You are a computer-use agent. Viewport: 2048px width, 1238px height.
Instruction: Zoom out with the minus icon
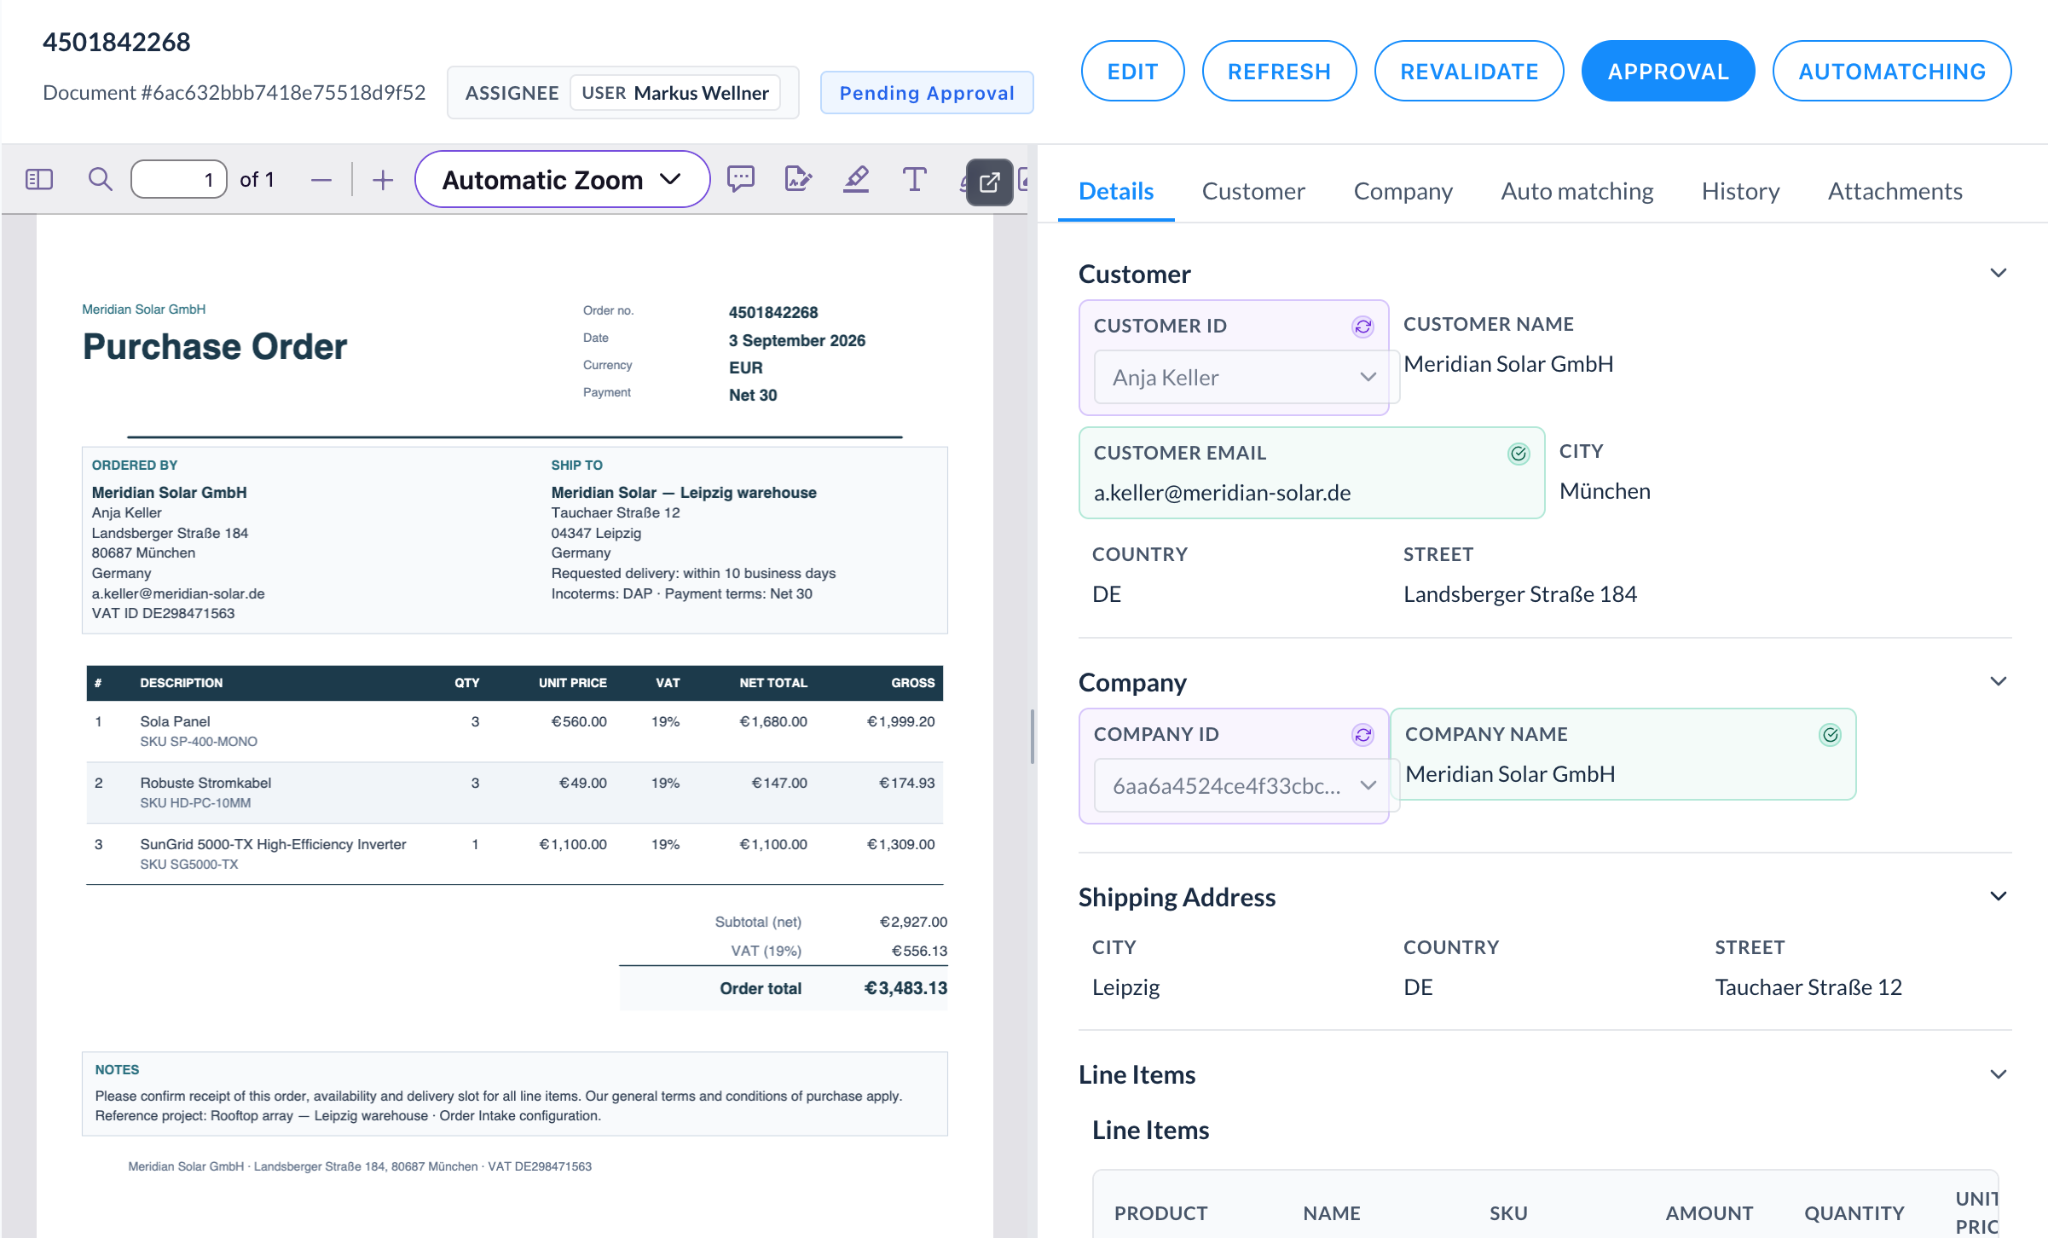click(x=321, y=180)
